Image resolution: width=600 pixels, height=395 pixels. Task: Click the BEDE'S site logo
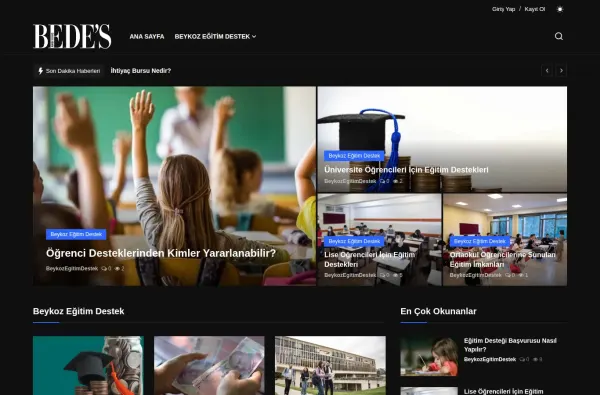72,36
